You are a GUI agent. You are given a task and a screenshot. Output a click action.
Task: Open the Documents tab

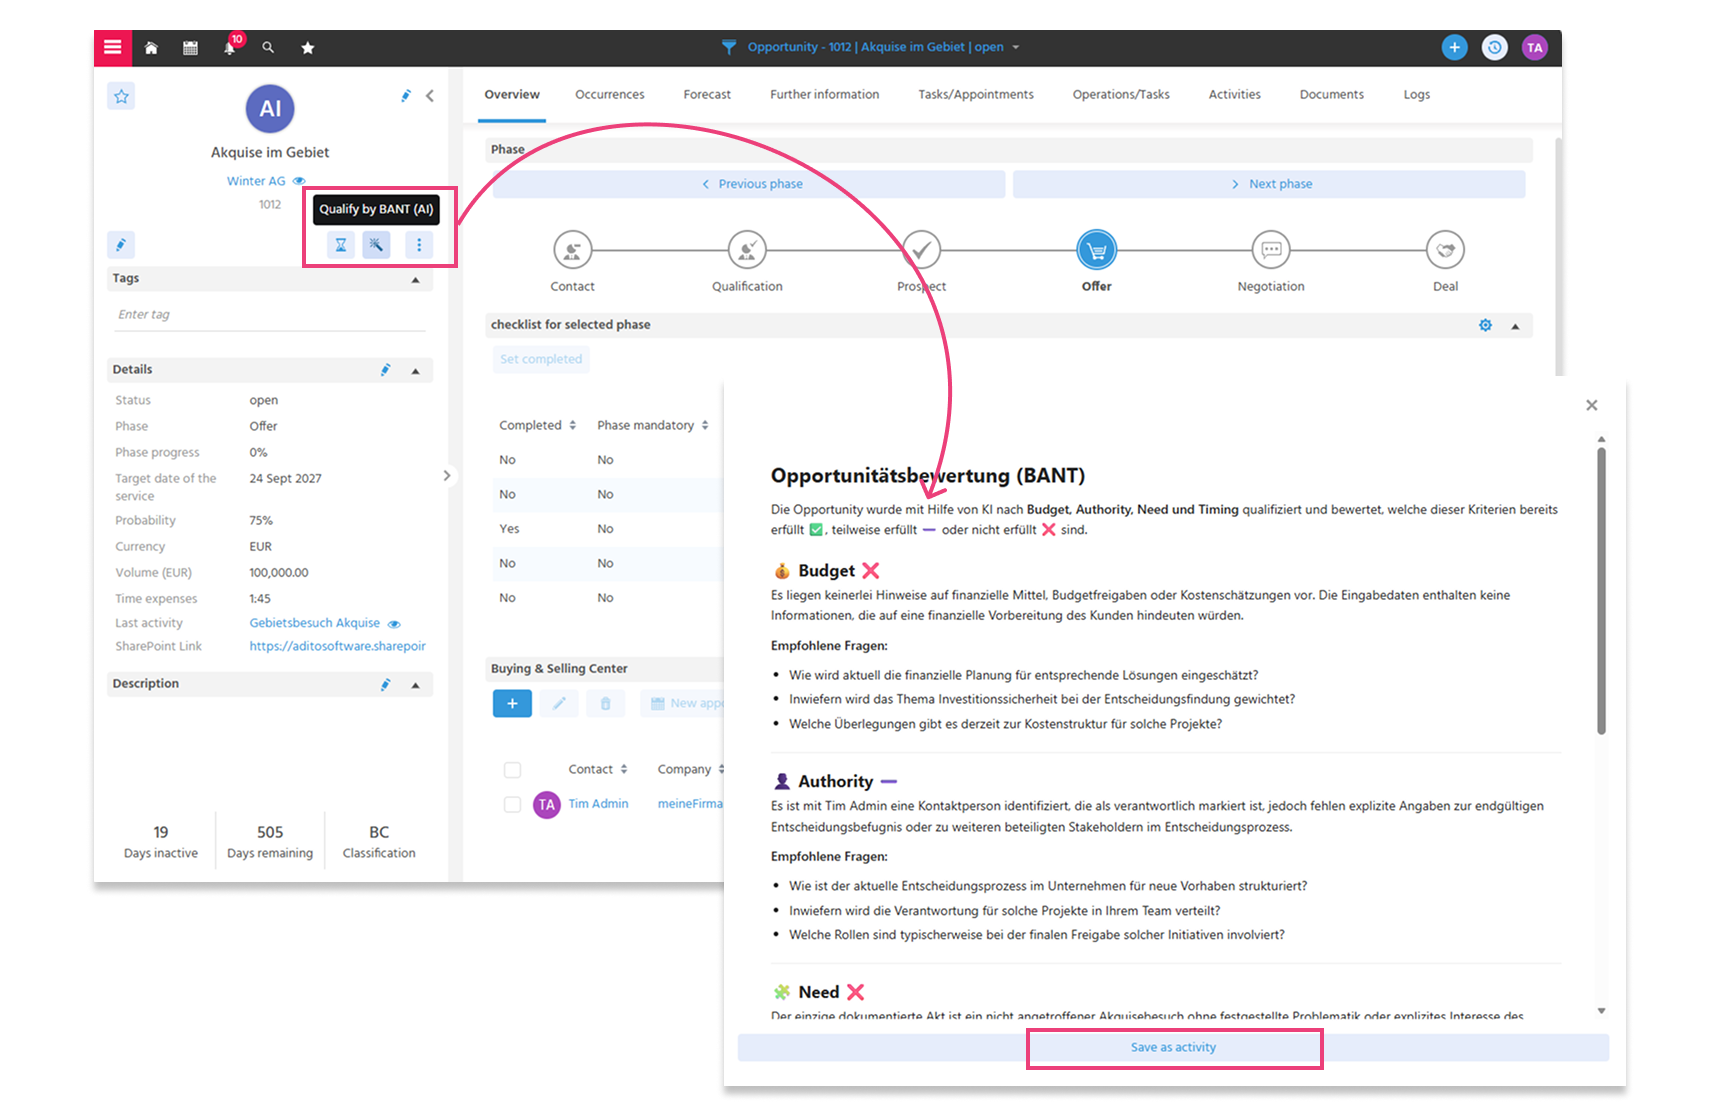coord(1331,94)
